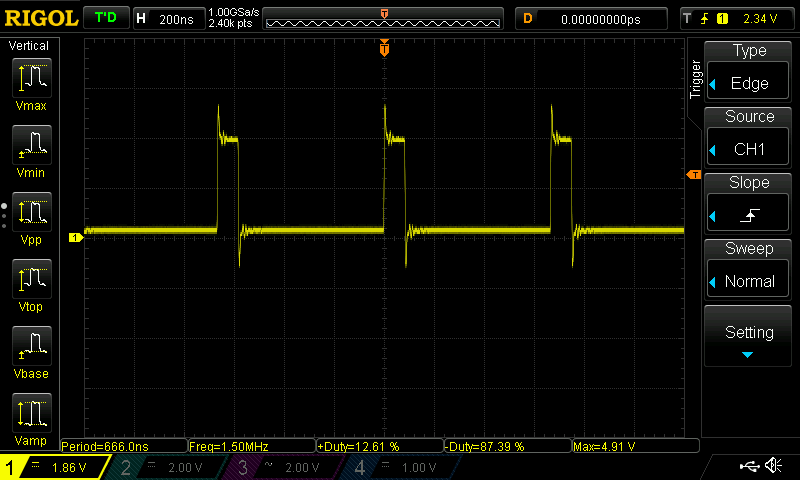Screen dimensions: 800x480
Task: Change the trigger Slope setting
Action: (x=749, y=202)
